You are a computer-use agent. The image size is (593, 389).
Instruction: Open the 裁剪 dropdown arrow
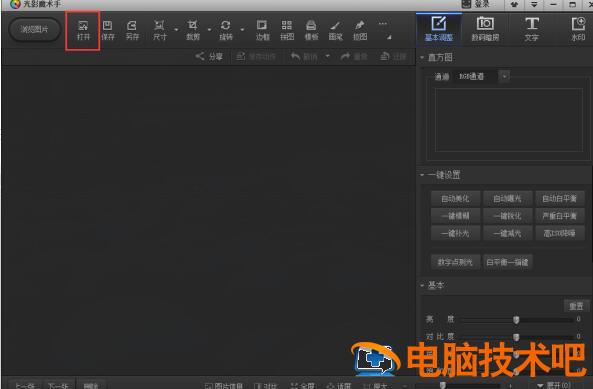click(x=209, y=29)
